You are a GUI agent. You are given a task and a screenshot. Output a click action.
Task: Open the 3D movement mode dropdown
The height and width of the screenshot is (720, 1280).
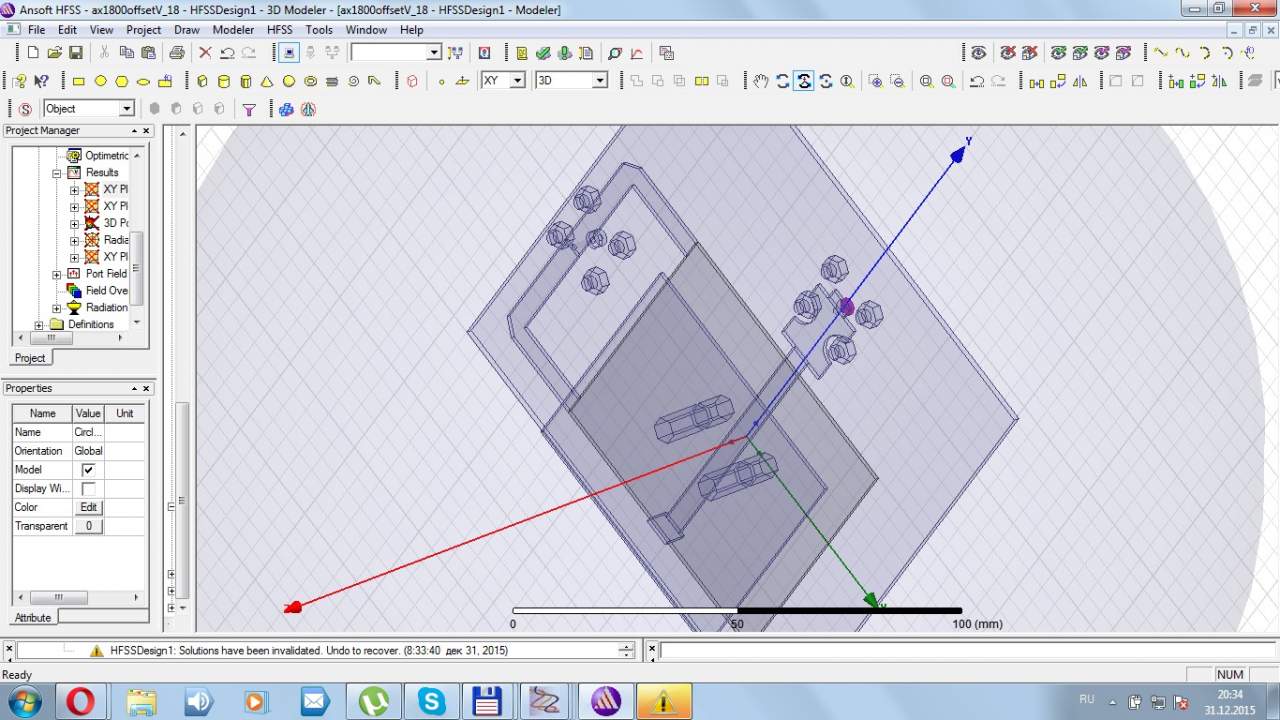(600, 81)
